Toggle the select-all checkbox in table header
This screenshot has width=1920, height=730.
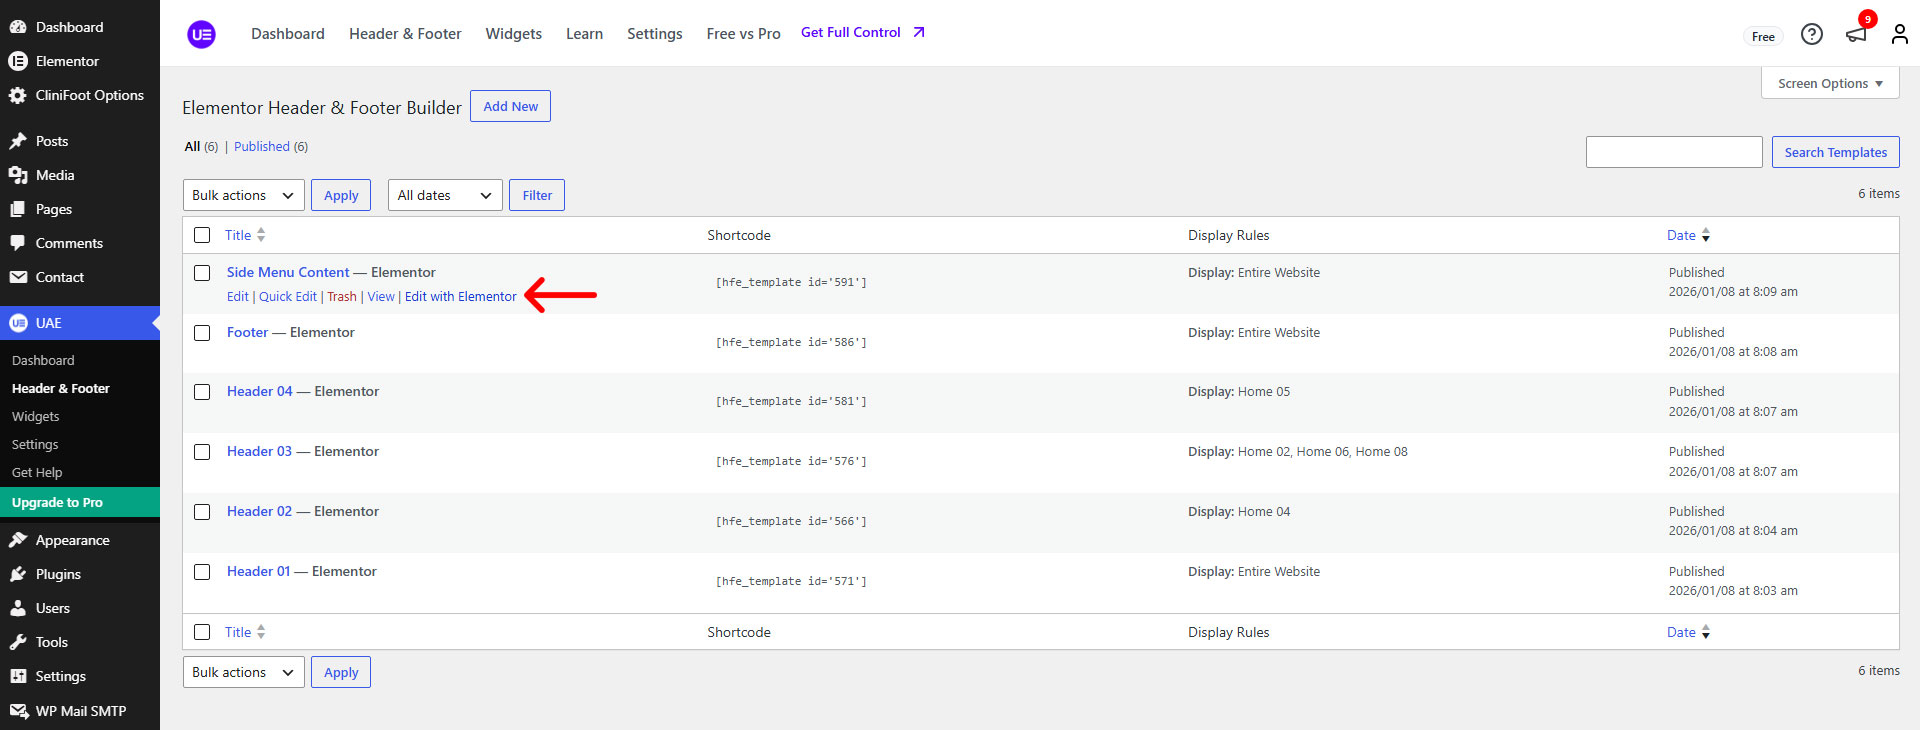point(202,235)
